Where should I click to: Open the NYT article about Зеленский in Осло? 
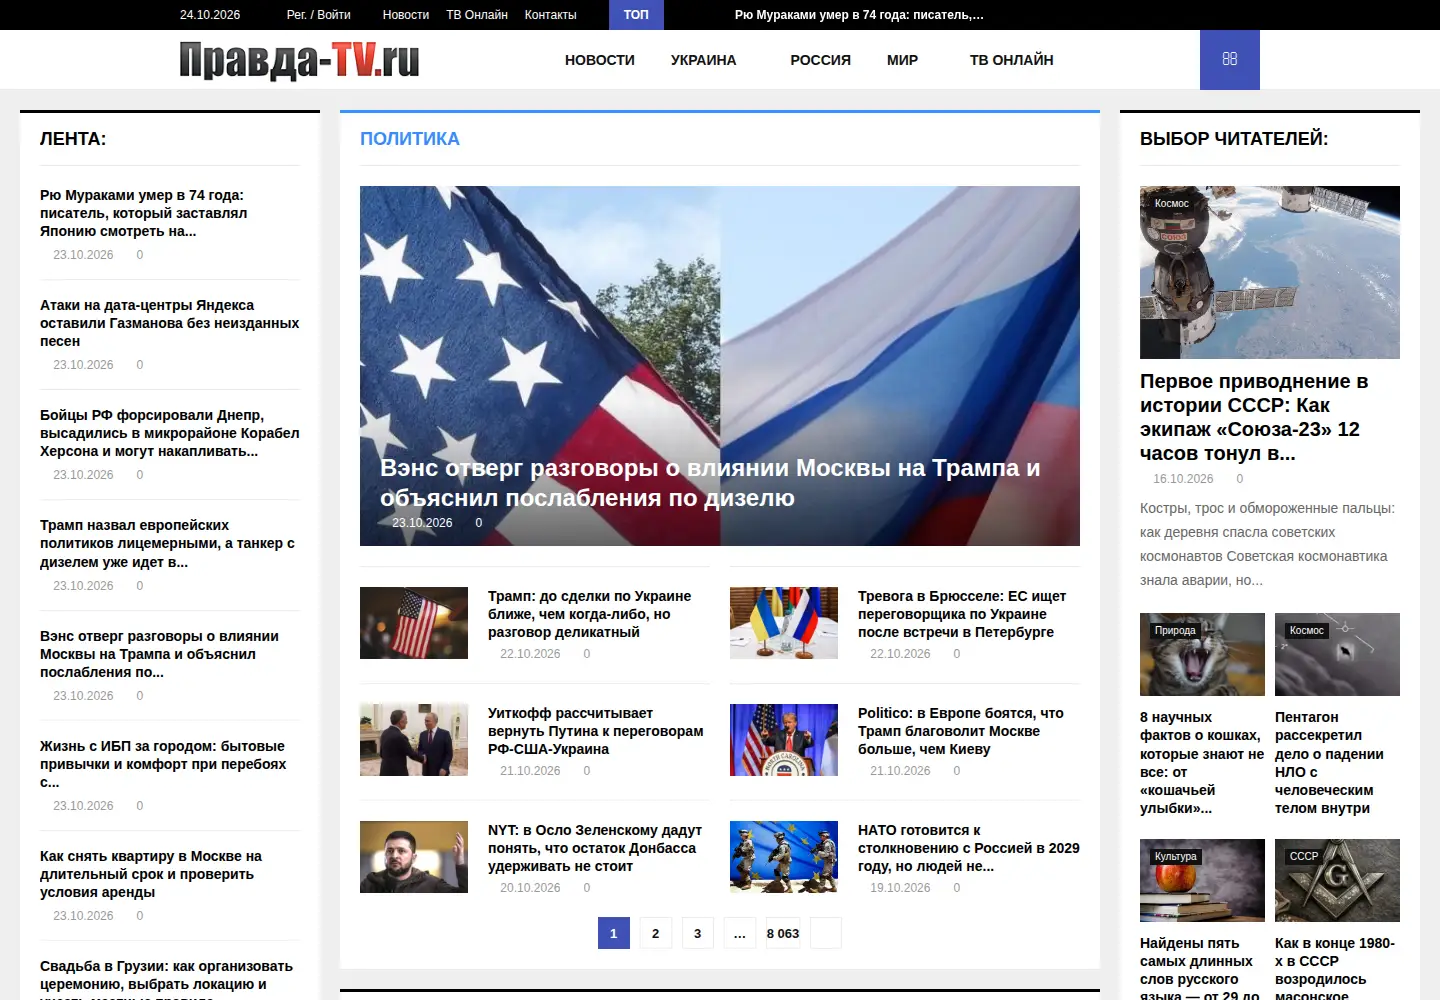coord(595,848)
